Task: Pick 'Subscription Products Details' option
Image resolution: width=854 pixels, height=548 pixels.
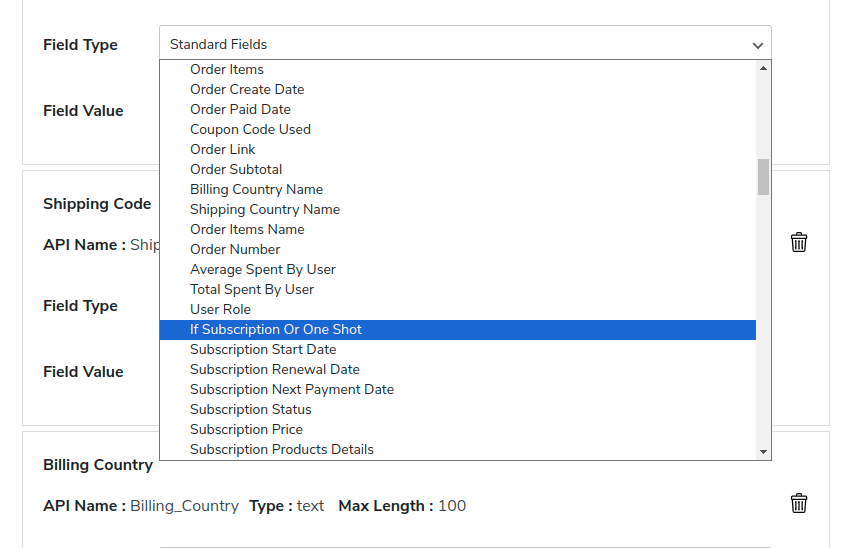Action: (x=282, y=449)
